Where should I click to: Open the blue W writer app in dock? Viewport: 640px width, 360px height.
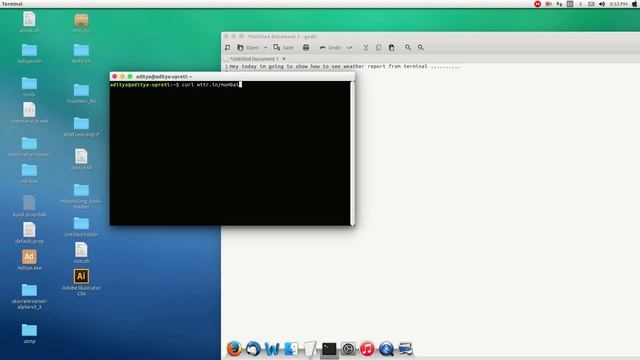pos(272,349)
